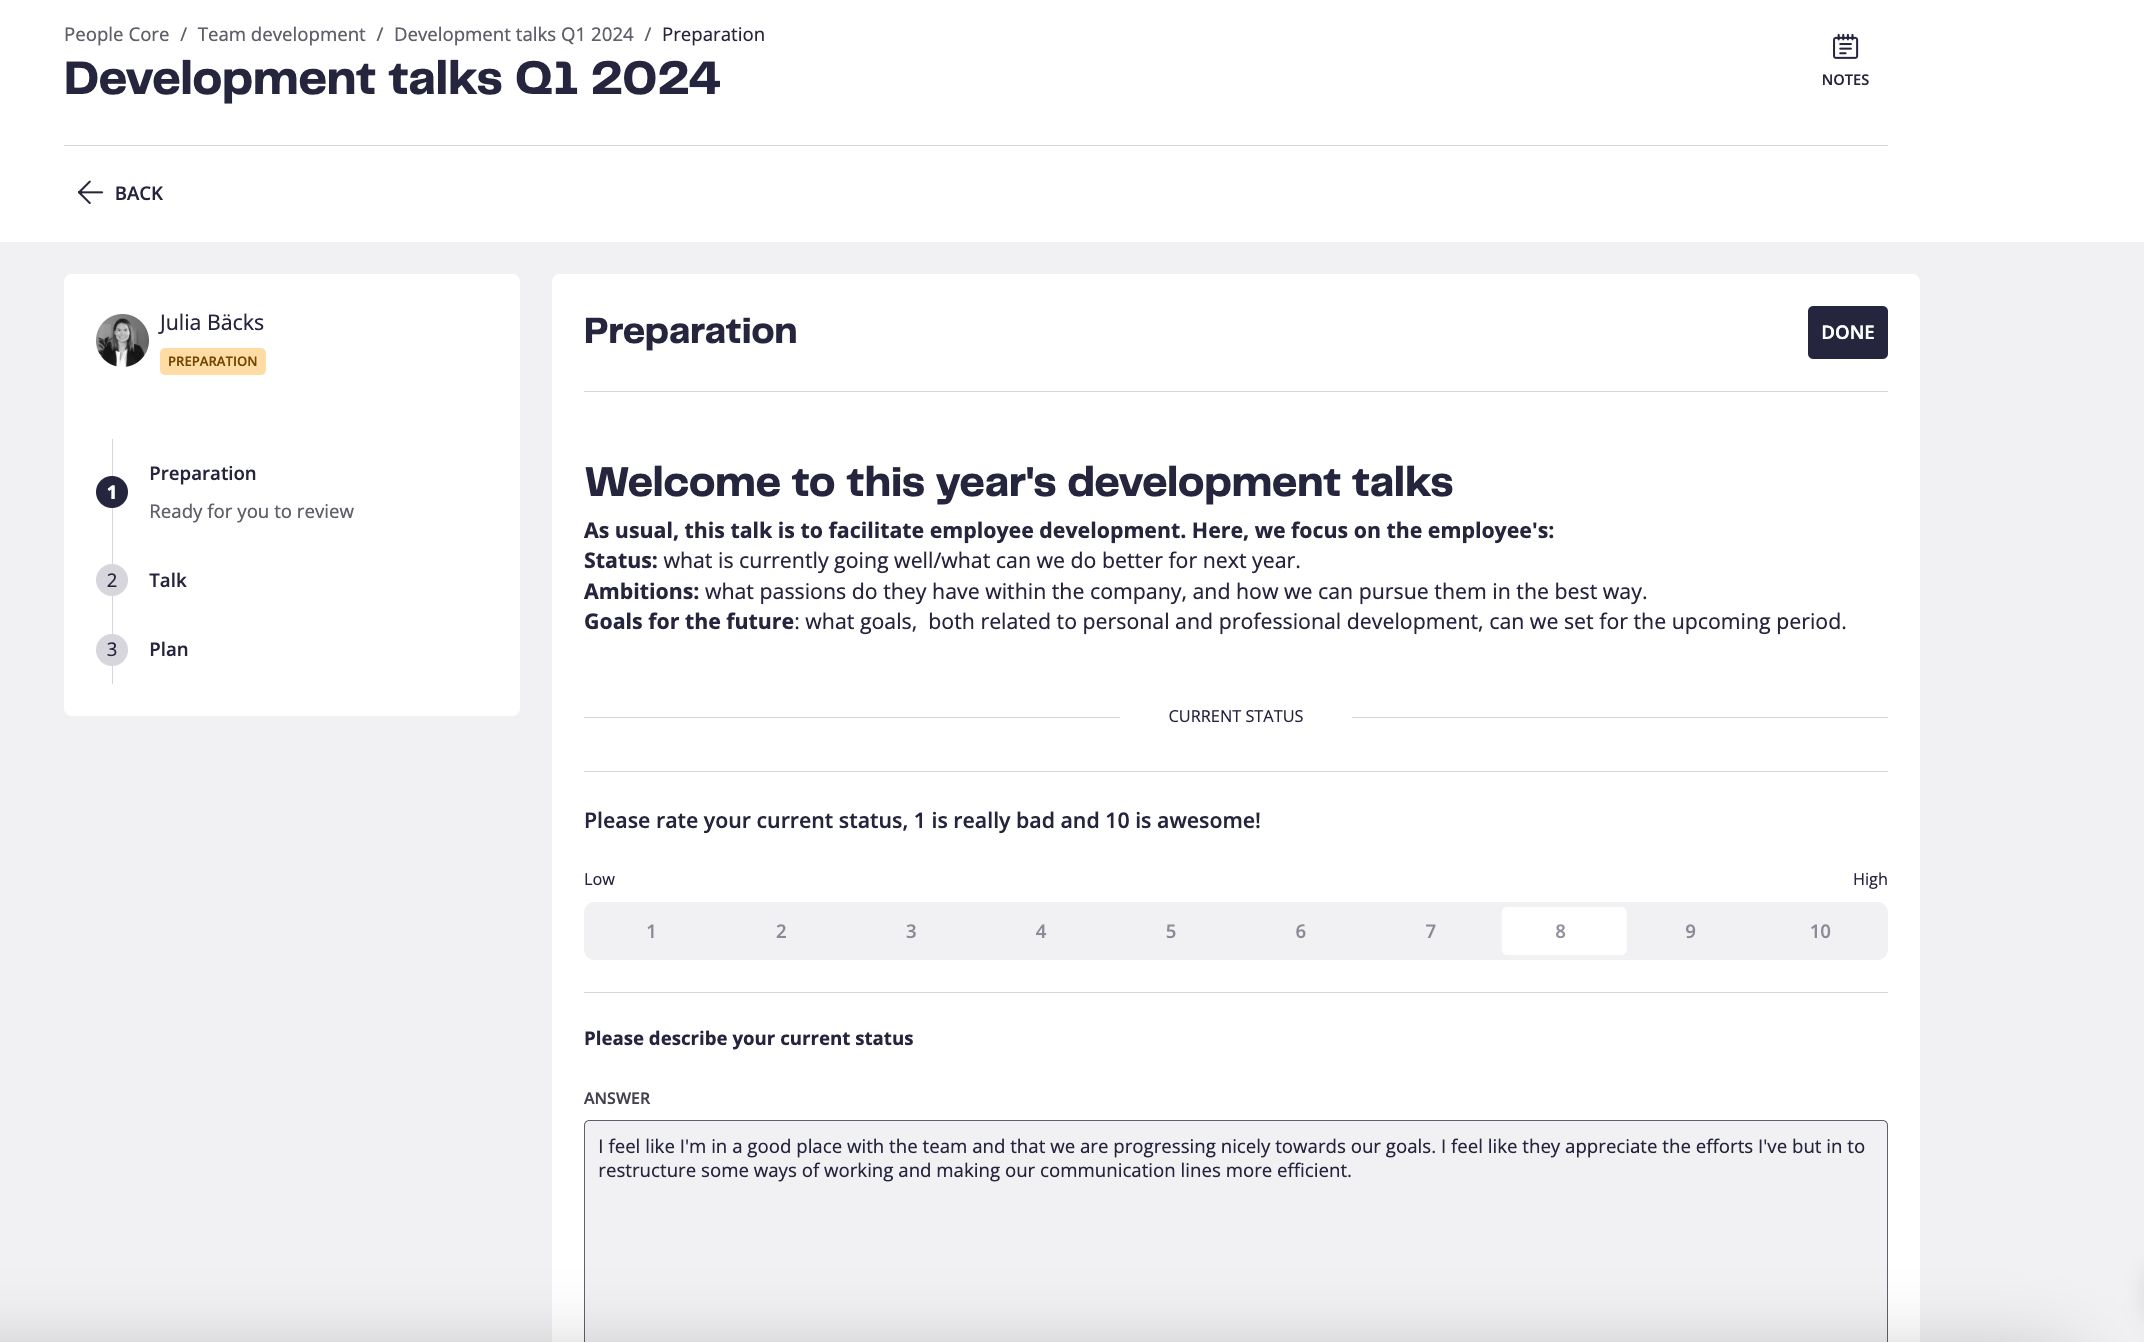Set status rating to 5

1170,931
